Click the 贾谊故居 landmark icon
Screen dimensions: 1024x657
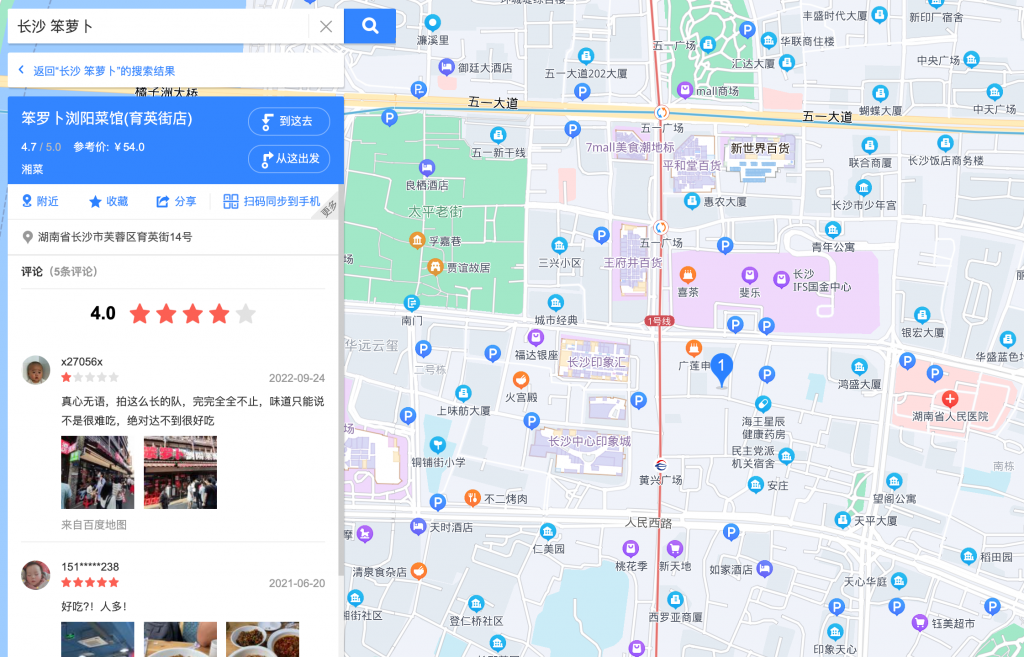click(x=435, y=266)
